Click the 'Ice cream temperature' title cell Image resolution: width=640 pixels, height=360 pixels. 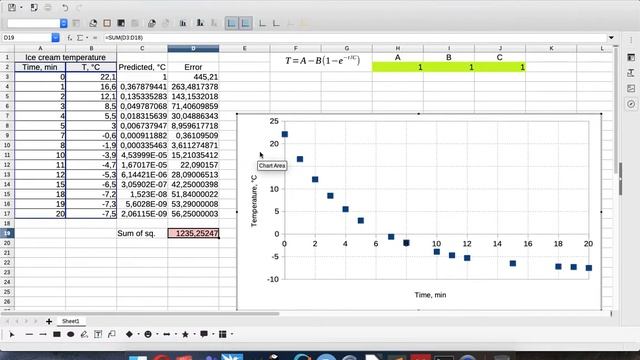(x=65, y=57)
